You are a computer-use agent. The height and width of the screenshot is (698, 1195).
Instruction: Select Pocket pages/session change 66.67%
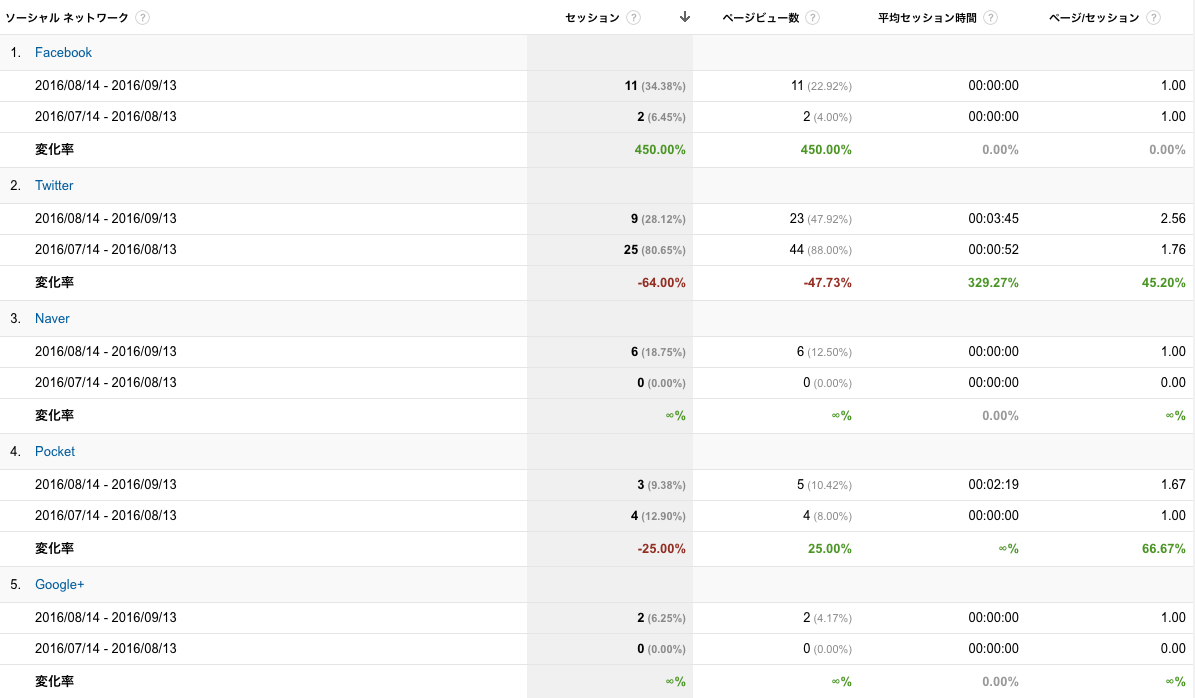[x=1164, y=549]
